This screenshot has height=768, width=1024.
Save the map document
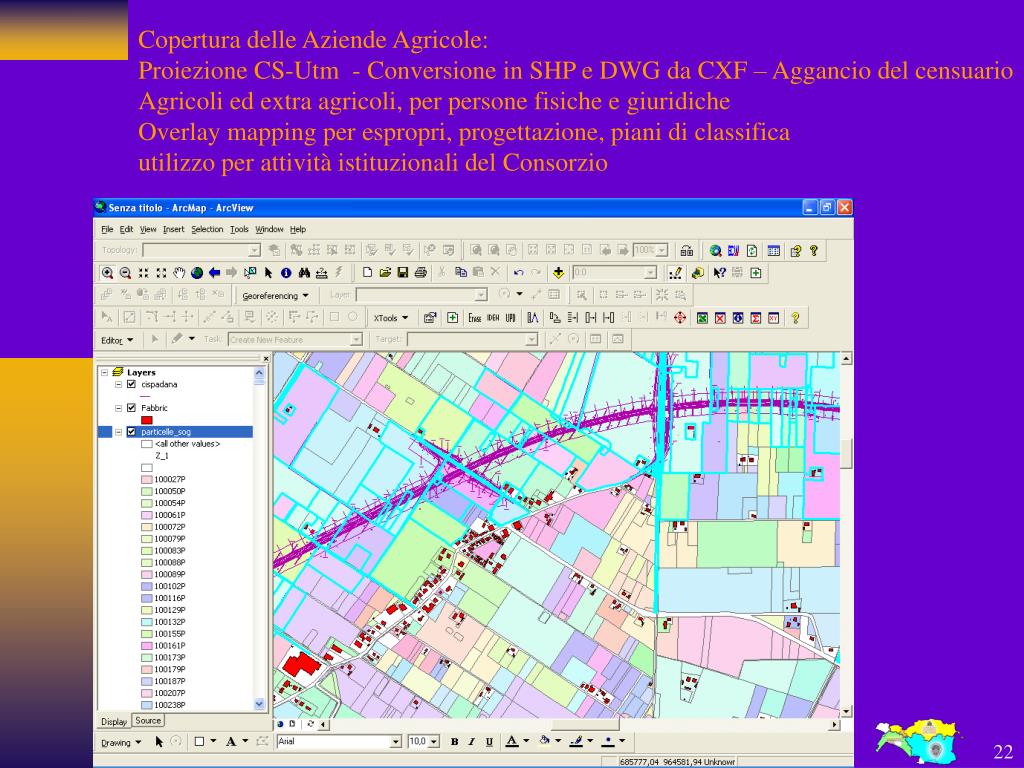pyautogui.click(x=402, y=272)
